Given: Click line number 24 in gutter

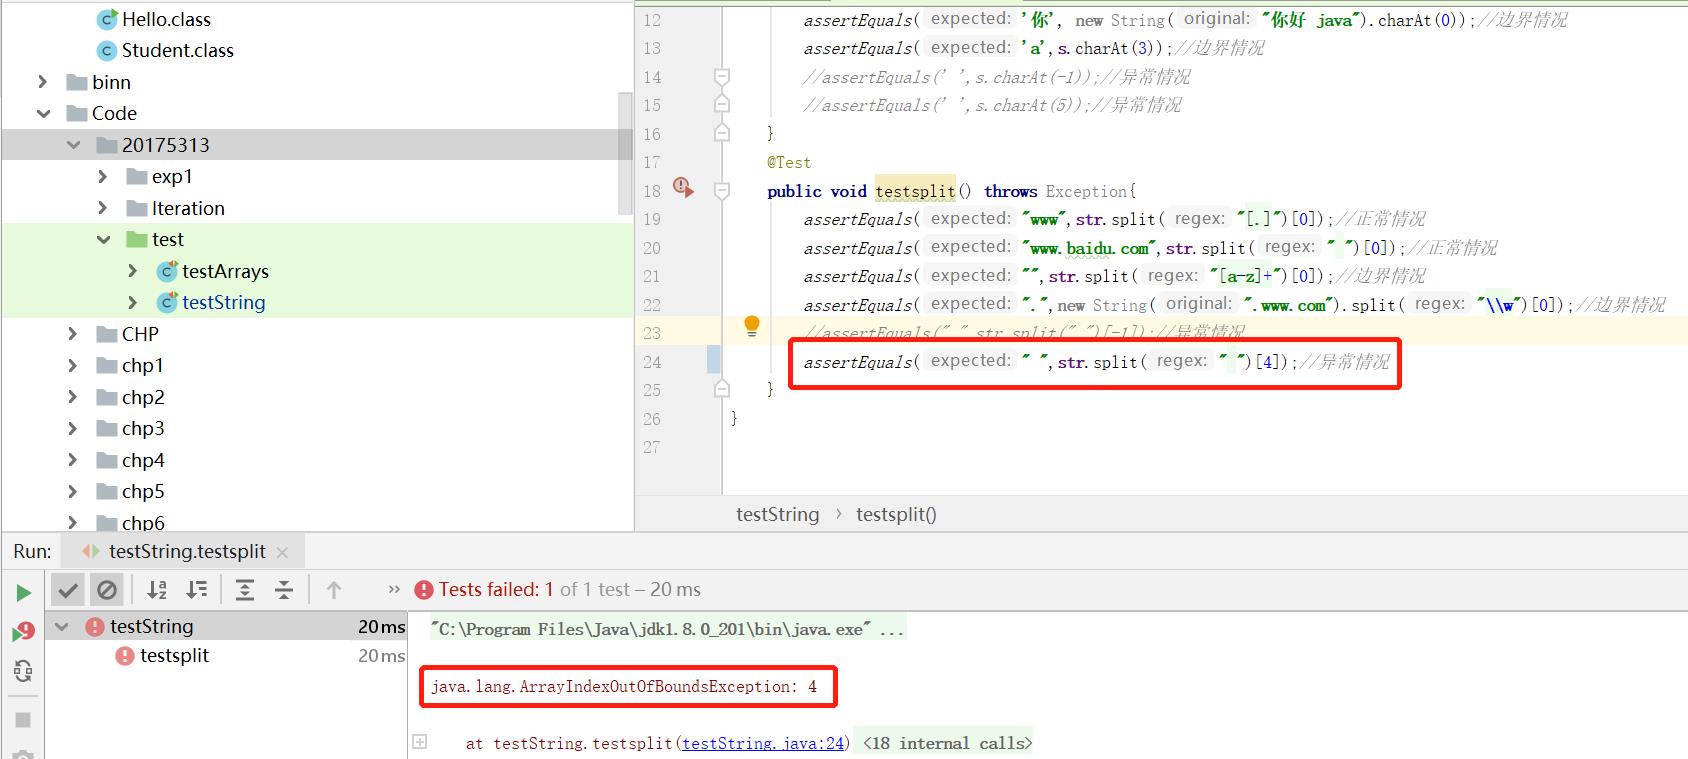Looking at the screenshot, I should [x=652, y=362].
